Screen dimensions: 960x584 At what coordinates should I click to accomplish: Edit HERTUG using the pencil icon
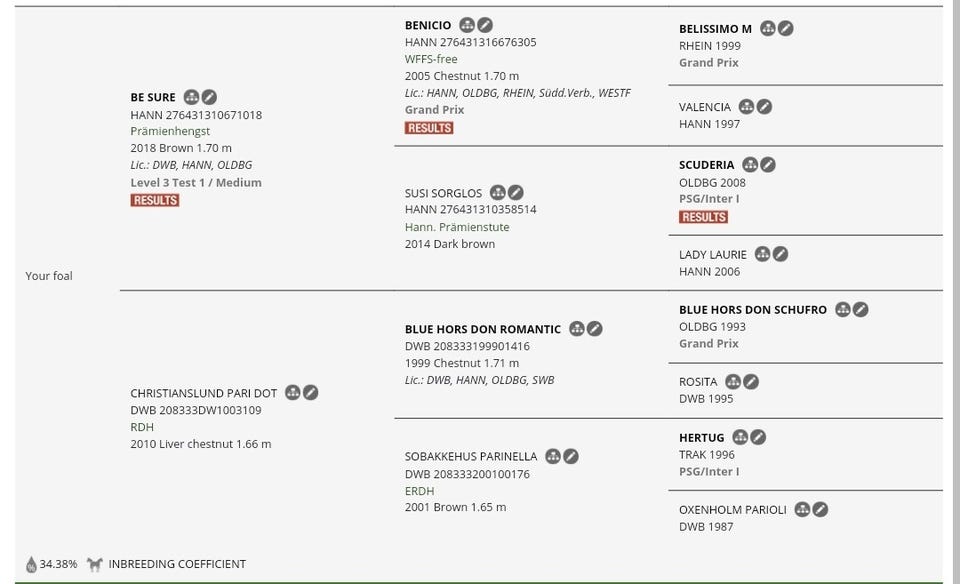click(758, 437)
